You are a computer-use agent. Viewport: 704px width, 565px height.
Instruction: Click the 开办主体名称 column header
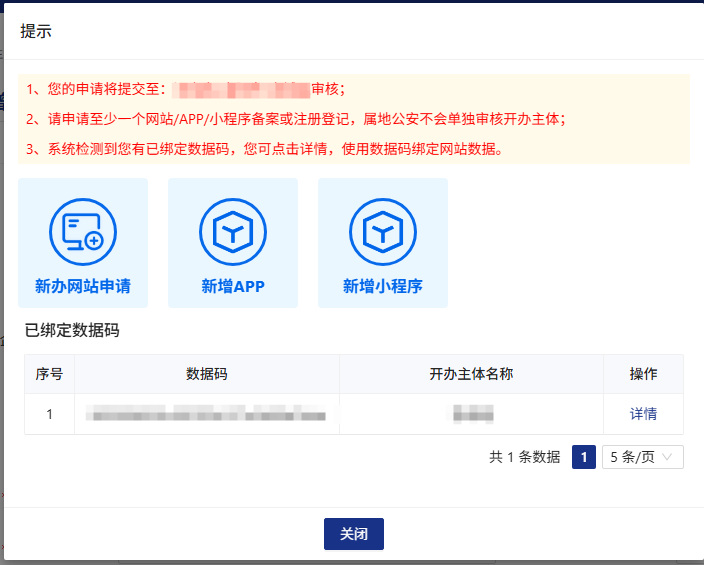pyautogui.click(x=471, y=374)
